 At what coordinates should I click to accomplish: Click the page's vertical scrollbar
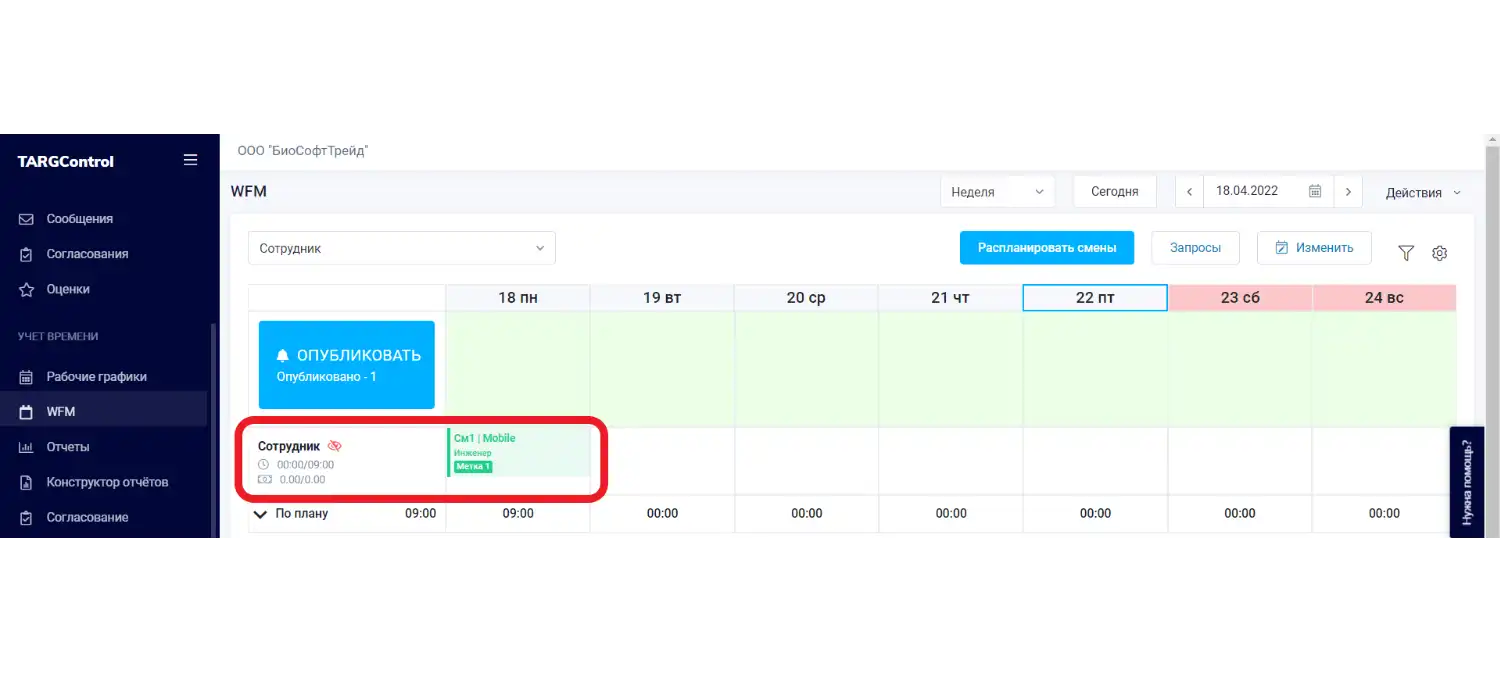(x=1492, y=340)
